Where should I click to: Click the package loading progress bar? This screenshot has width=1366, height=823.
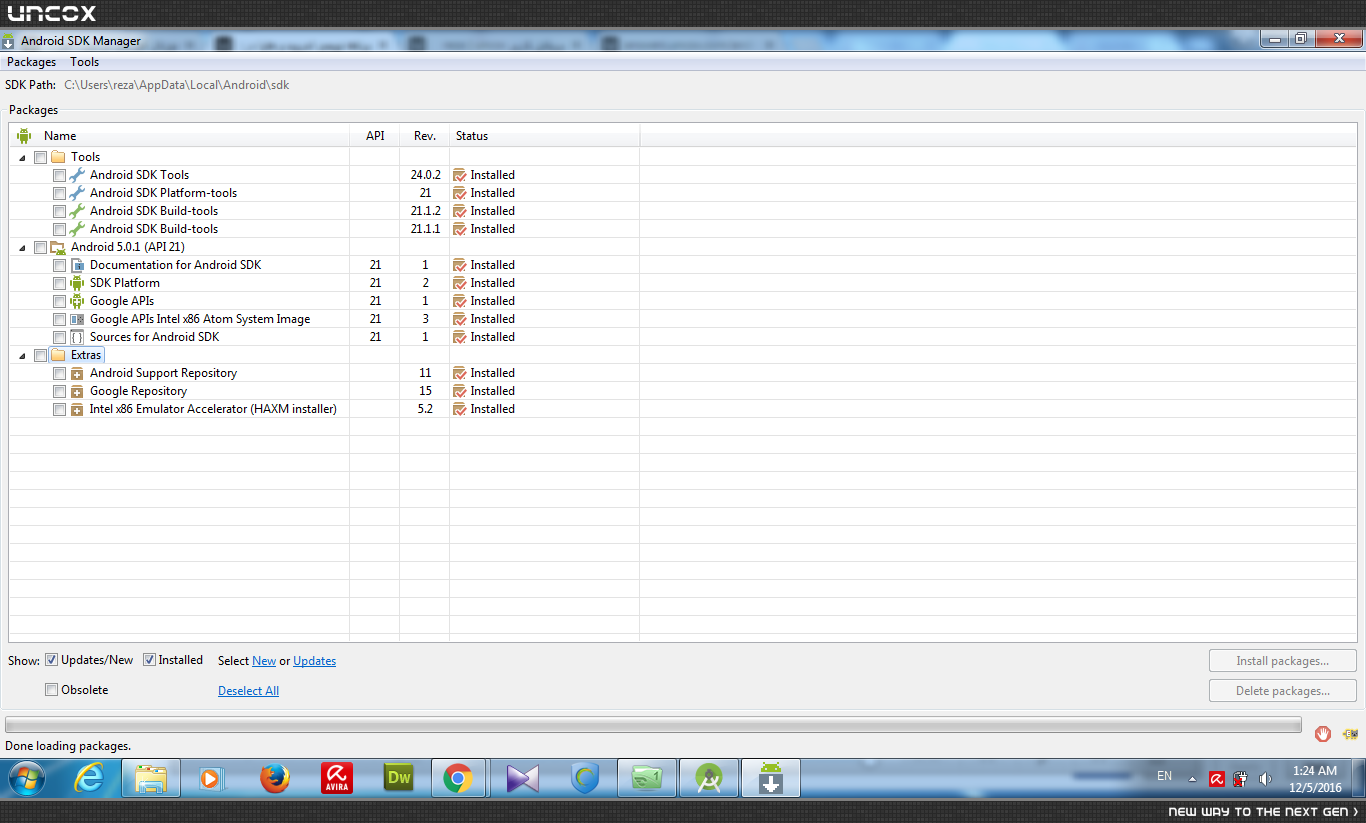point(653,725)
